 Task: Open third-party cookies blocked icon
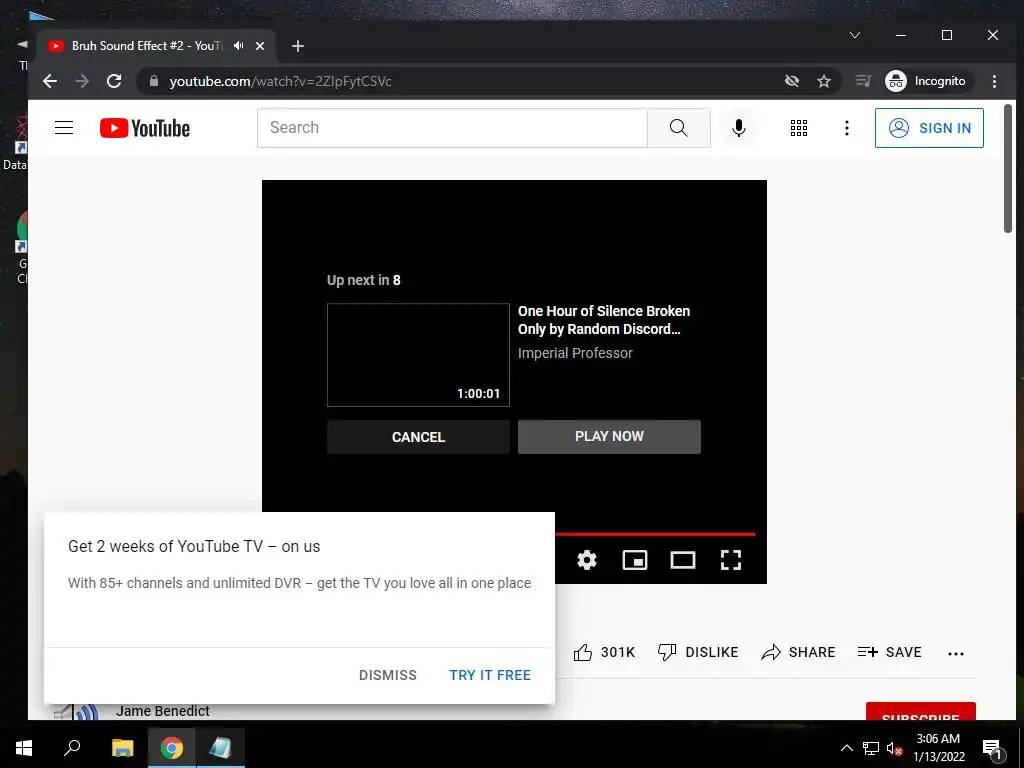(x=792, y=81)
